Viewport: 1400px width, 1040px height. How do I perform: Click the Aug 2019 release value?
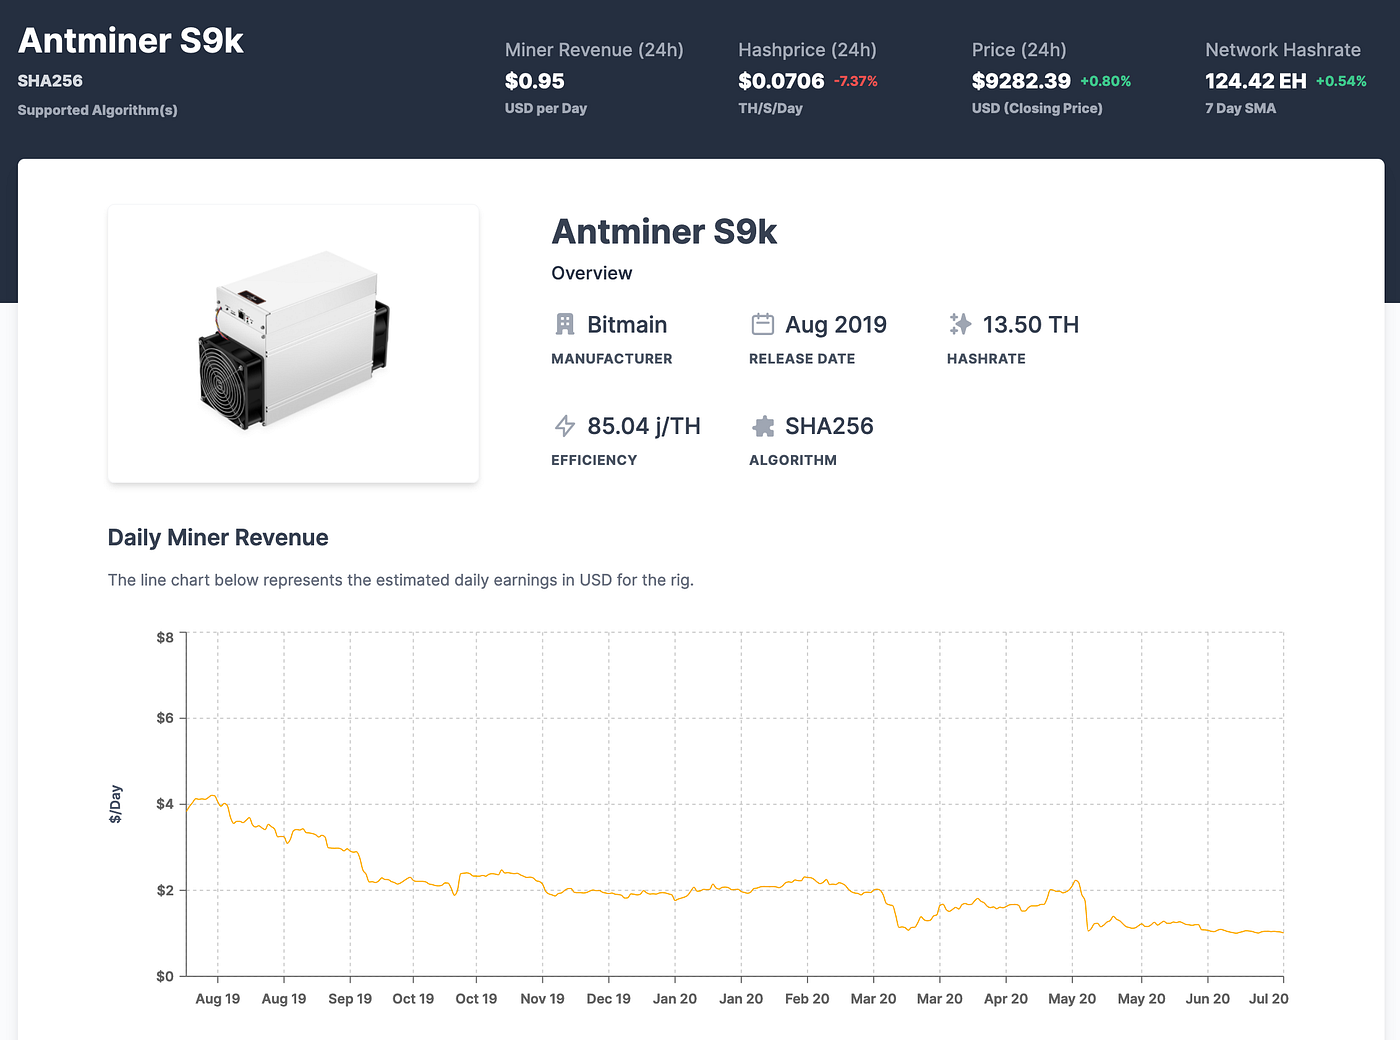click(836, 325)
